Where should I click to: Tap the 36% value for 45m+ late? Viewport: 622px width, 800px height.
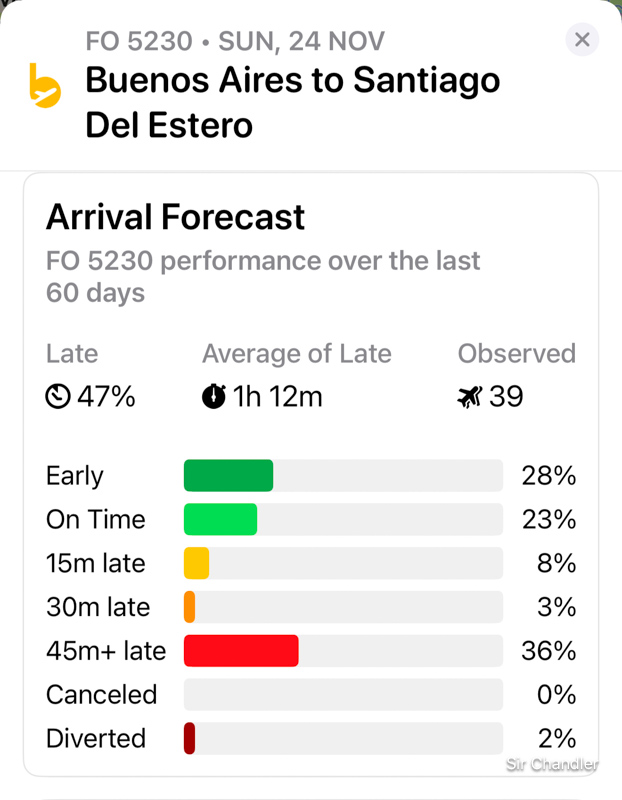click(x=548, y=651)
